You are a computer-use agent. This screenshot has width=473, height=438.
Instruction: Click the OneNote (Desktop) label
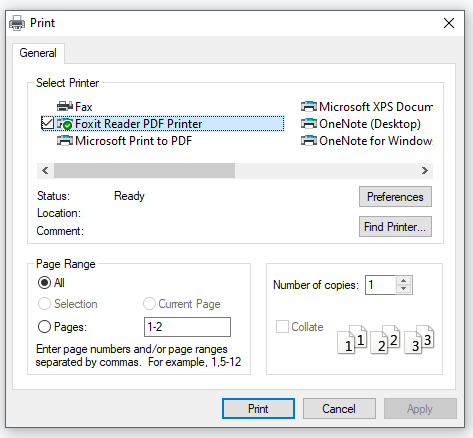click(x=370, y=124)
